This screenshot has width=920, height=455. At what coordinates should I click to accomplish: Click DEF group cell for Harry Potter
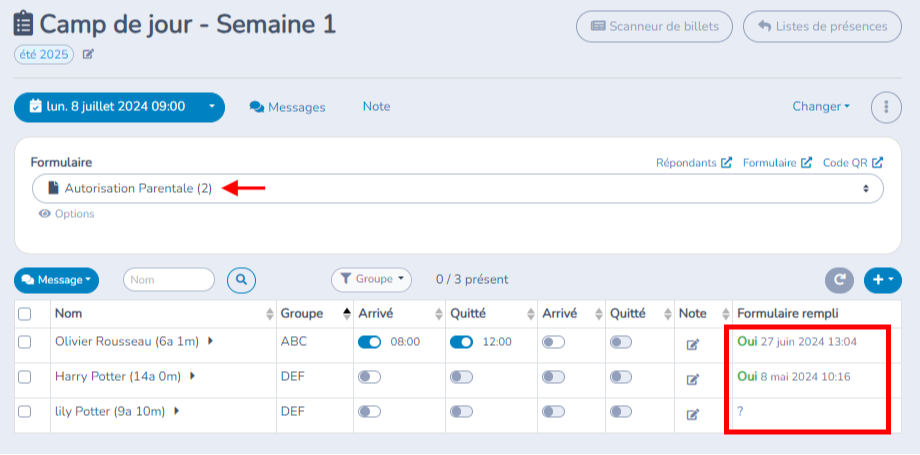(293, 377)
